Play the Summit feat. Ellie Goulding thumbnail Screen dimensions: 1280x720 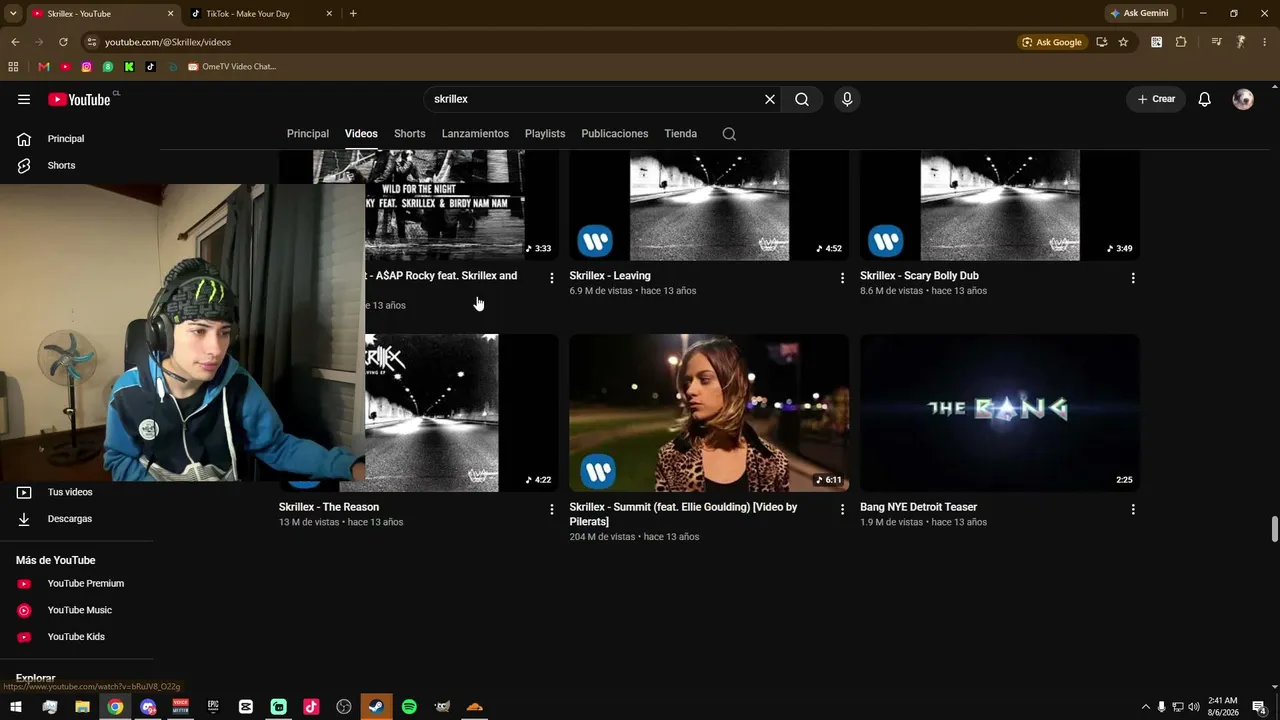point(709,413)
